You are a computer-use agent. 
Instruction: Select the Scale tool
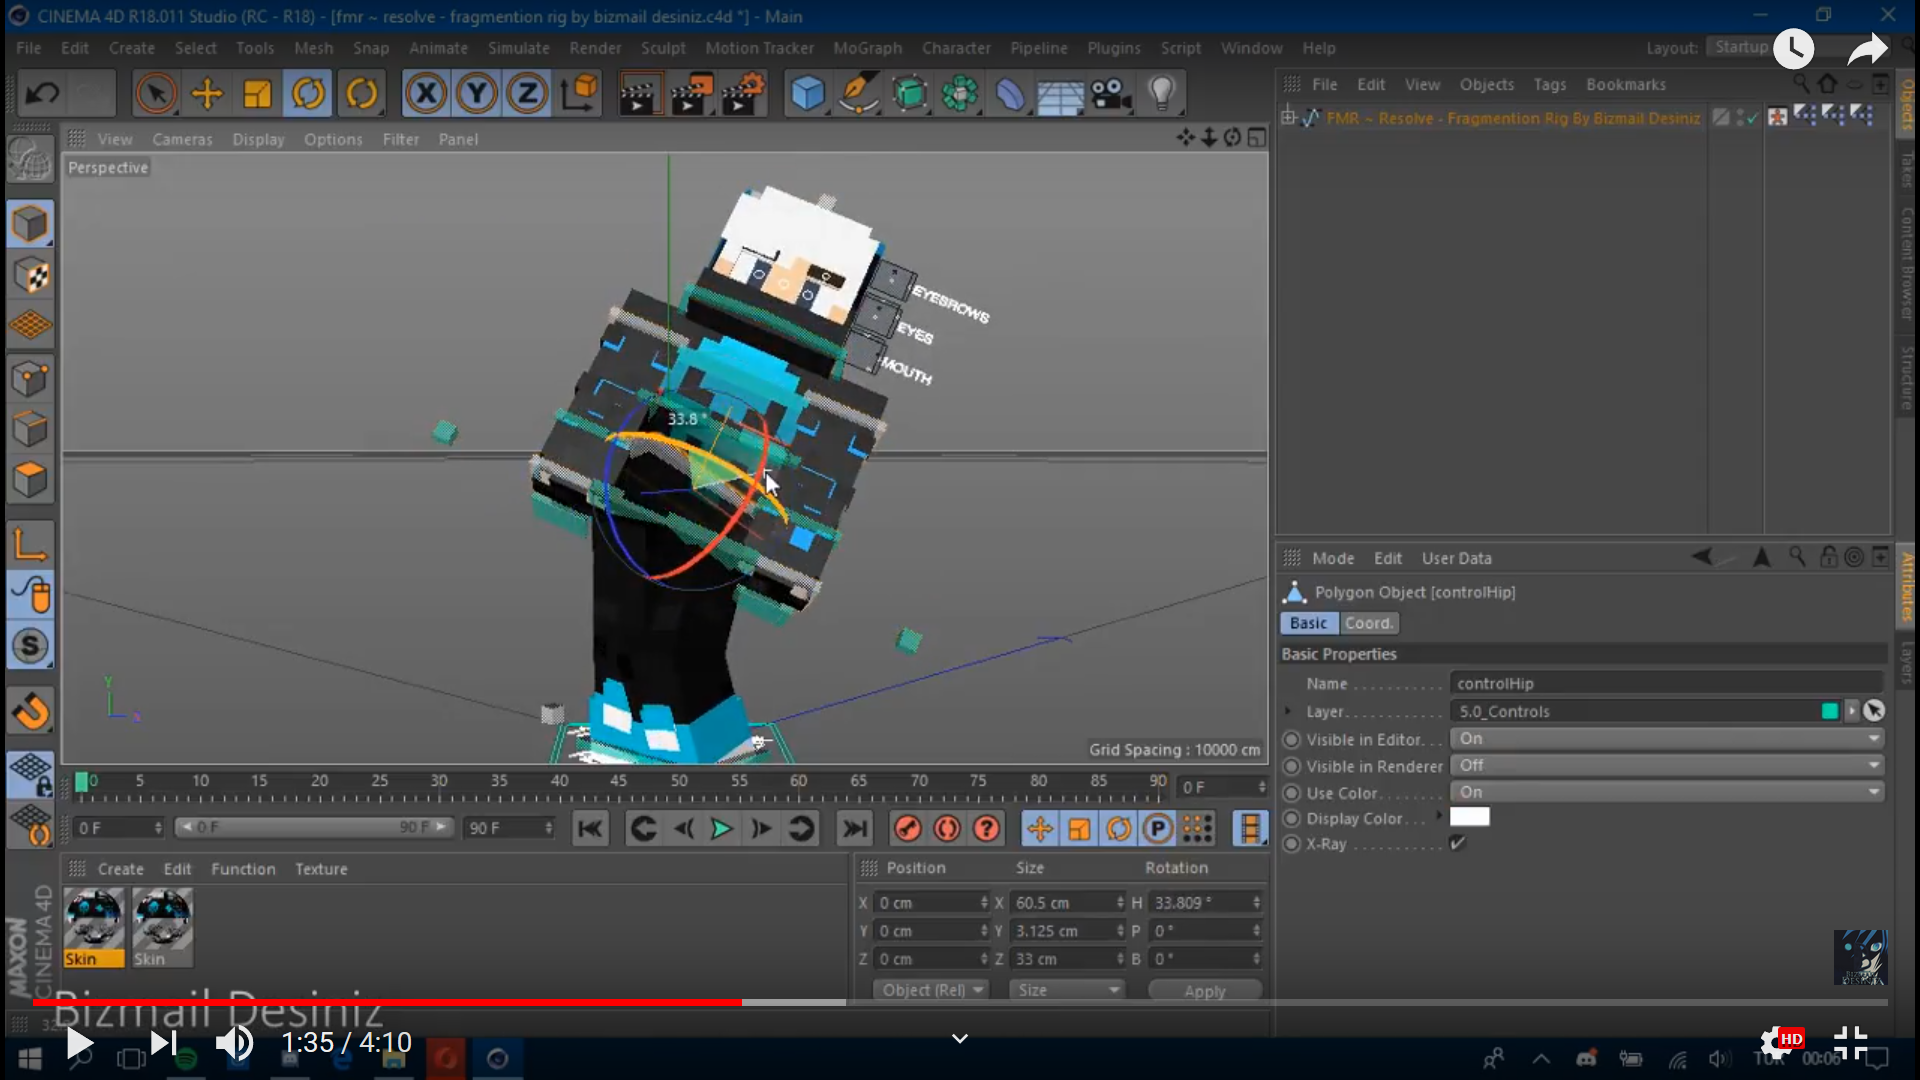click(x=257, y=94)
